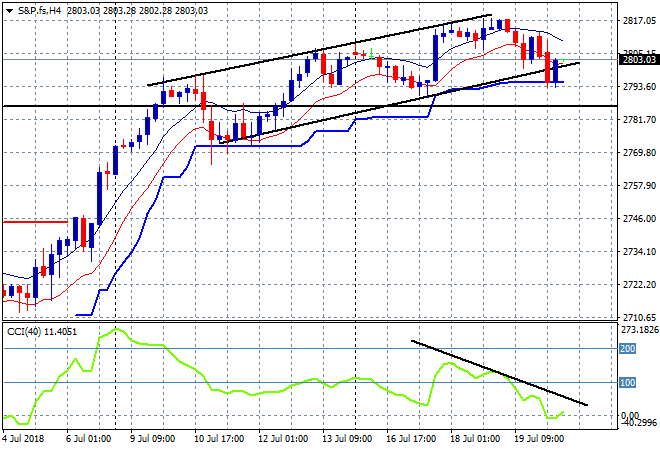Viewport: 660px width, 450px height.
Task: Select the short red horizontal line near 2746
Action: tap(35, 222)
